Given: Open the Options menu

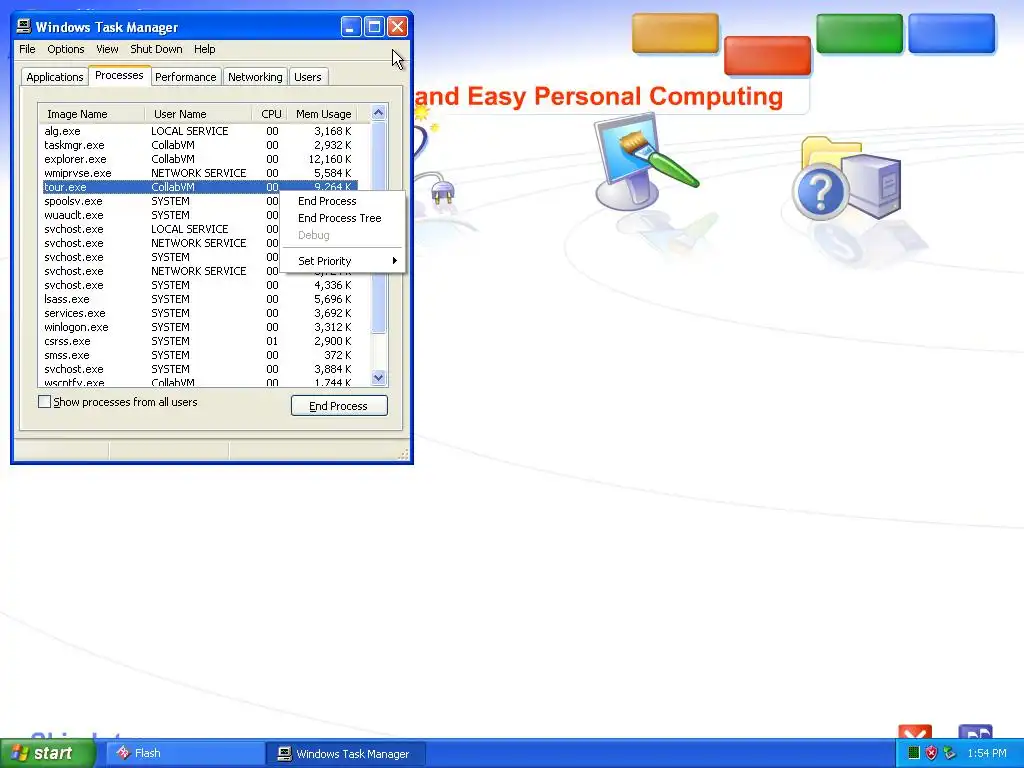Looking at the screenshot, I should 65,49.
